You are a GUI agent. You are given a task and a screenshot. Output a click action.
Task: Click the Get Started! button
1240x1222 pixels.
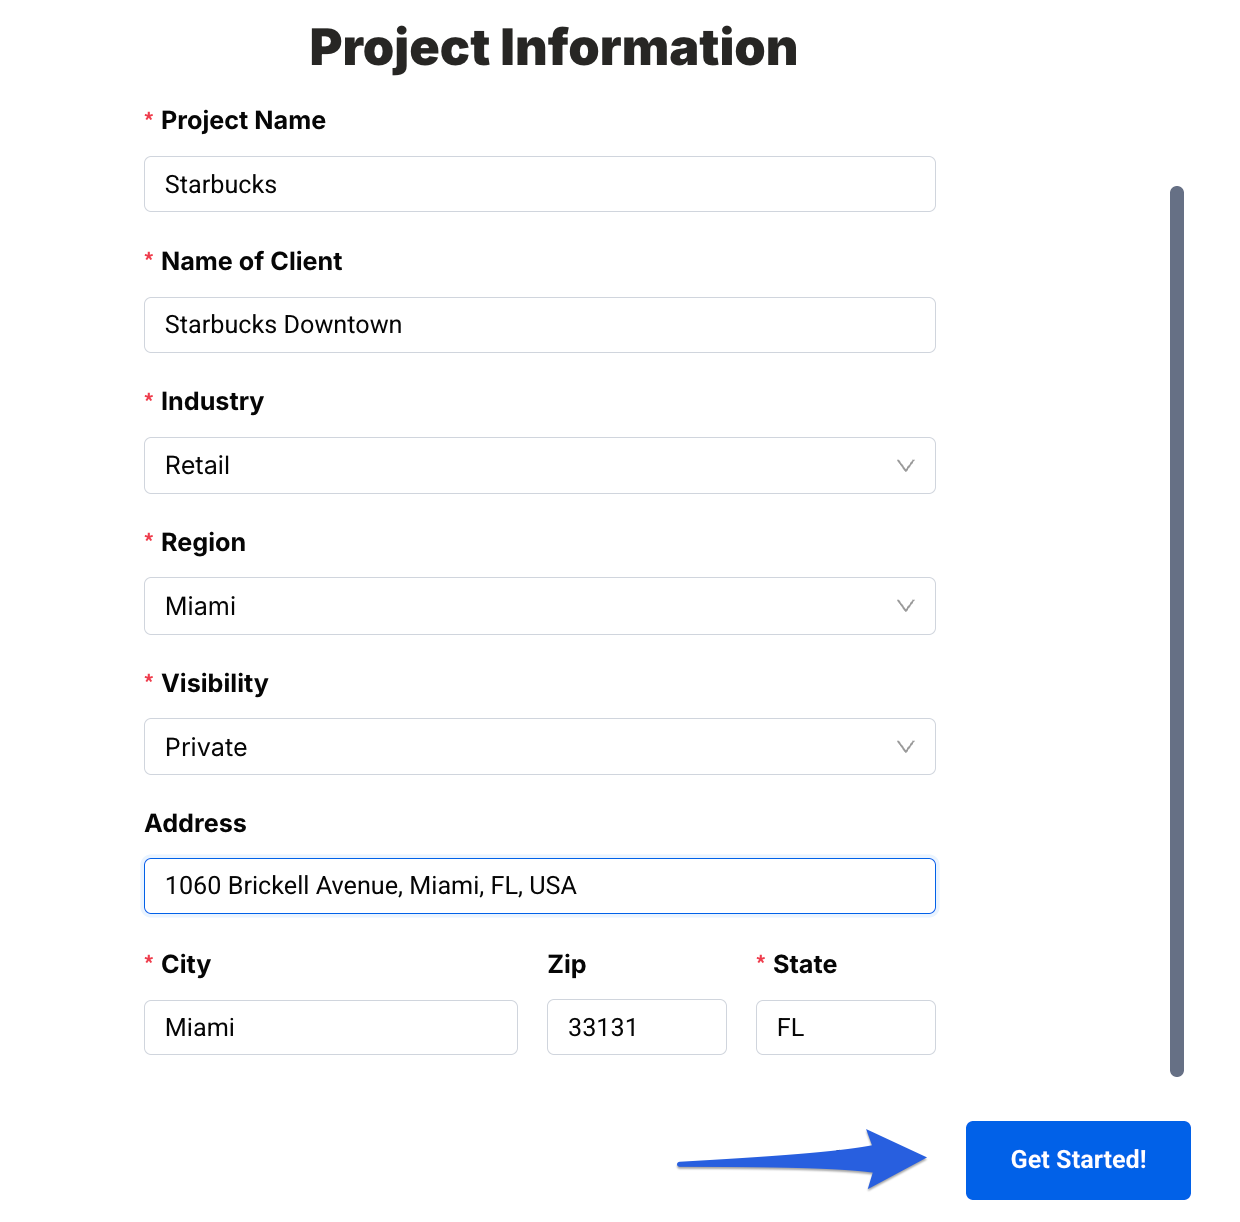click(1077, 1160)
